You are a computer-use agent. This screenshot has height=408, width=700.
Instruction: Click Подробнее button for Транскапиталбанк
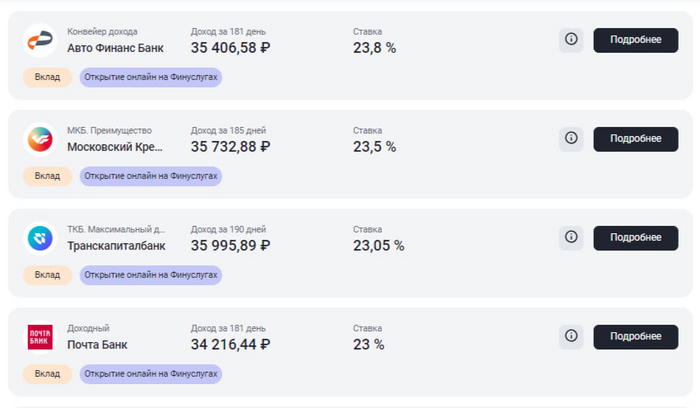click(636, 237)
